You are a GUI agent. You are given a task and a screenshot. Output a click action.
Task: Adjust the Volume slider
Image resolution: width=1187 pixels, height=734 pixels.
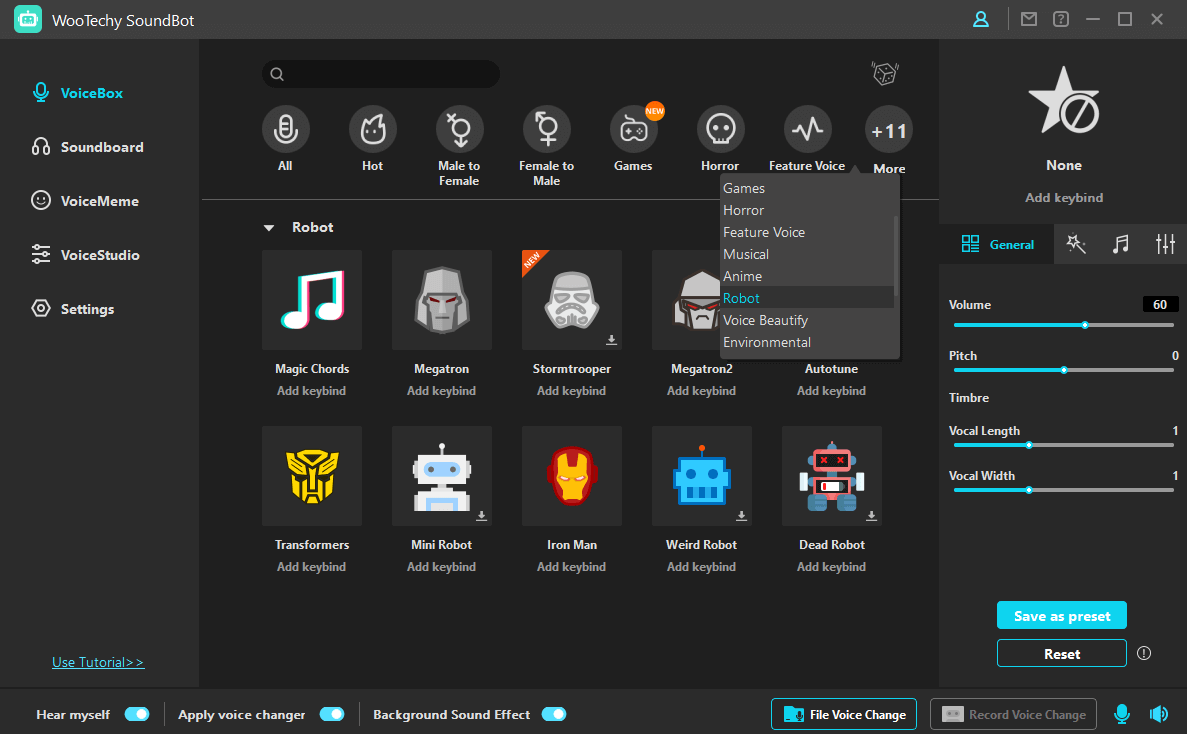(1064, 325)
